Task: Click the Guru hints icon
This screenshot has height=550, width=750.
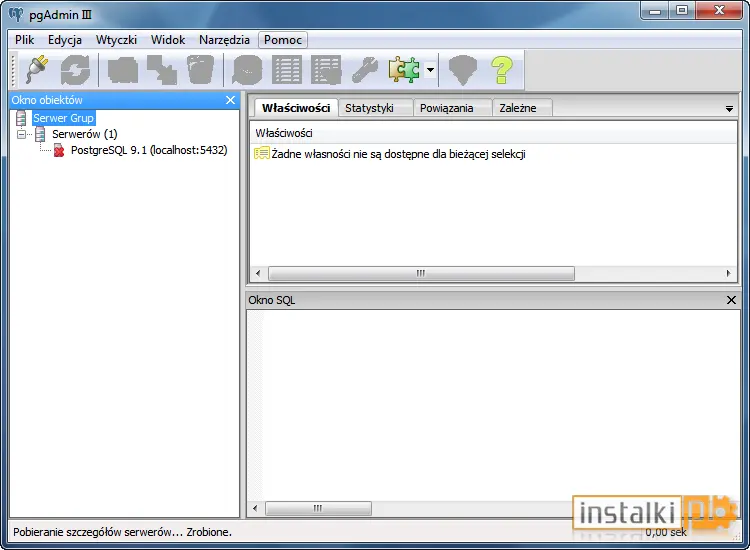Action: pos(463,70)
